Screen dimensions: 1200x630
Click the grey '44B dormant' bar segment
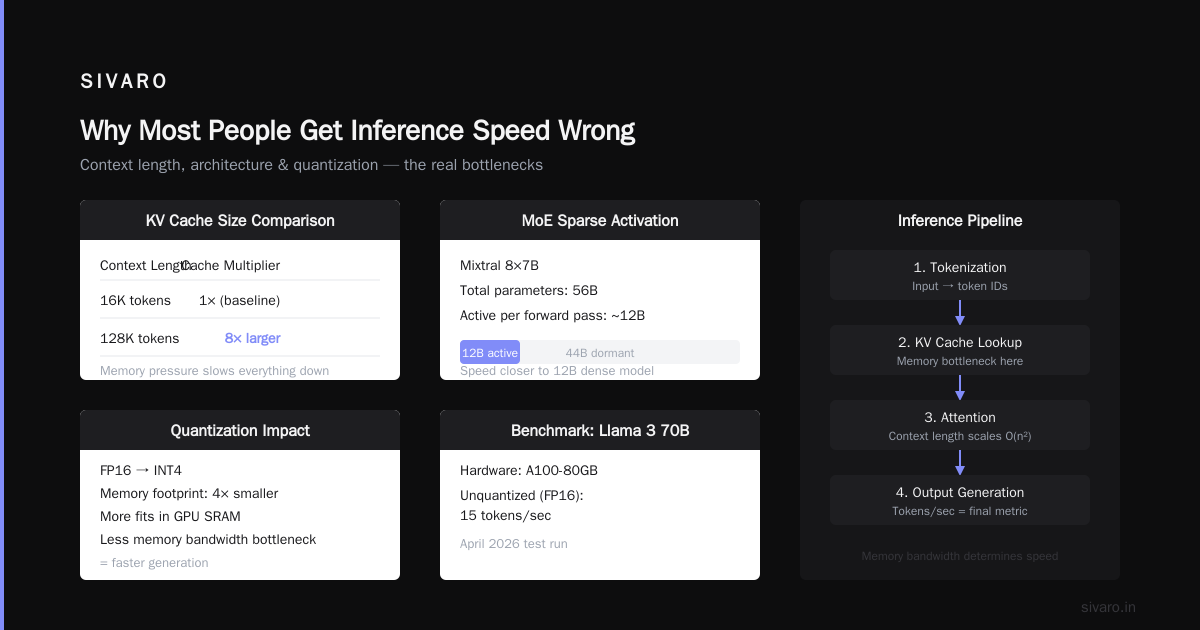coord(630,352)
